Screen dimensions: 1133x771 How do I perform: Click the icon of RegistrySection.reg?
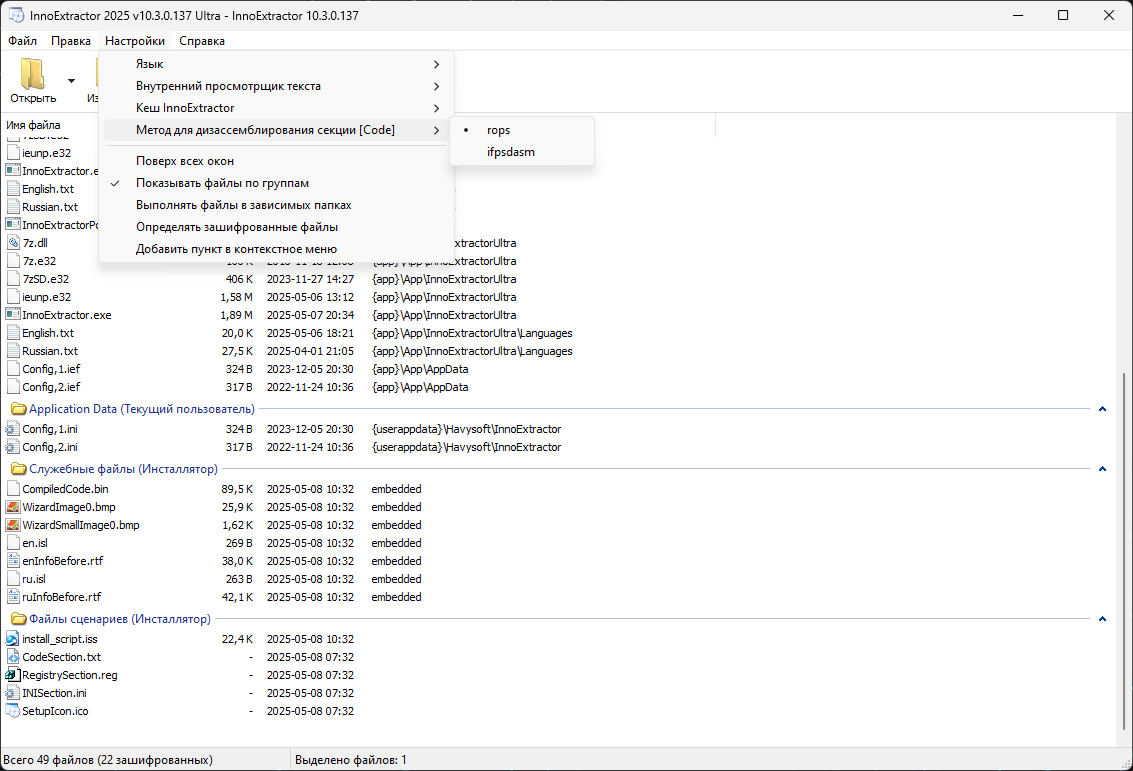13,675
